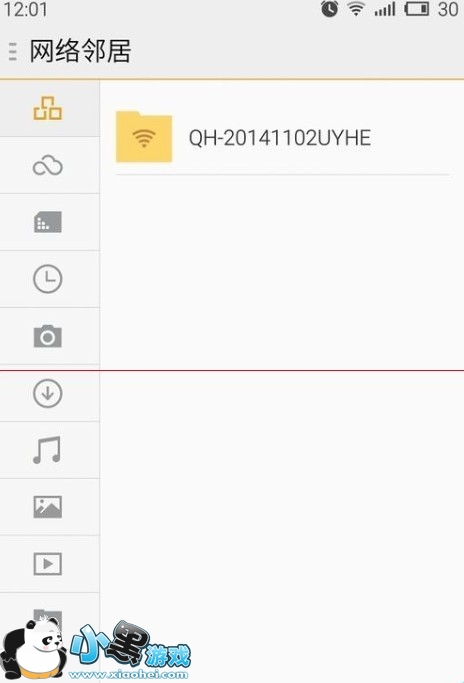Open the cloud storage sidebar icon
The image size is (464, 683).
pos(48,166)
